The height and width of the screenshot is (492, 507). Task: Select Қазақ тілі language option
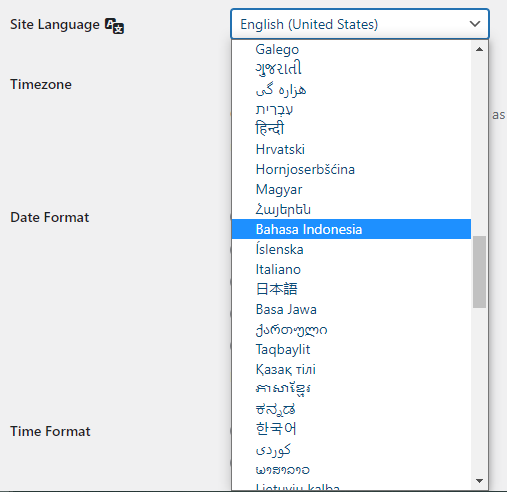tap(351, 369)
